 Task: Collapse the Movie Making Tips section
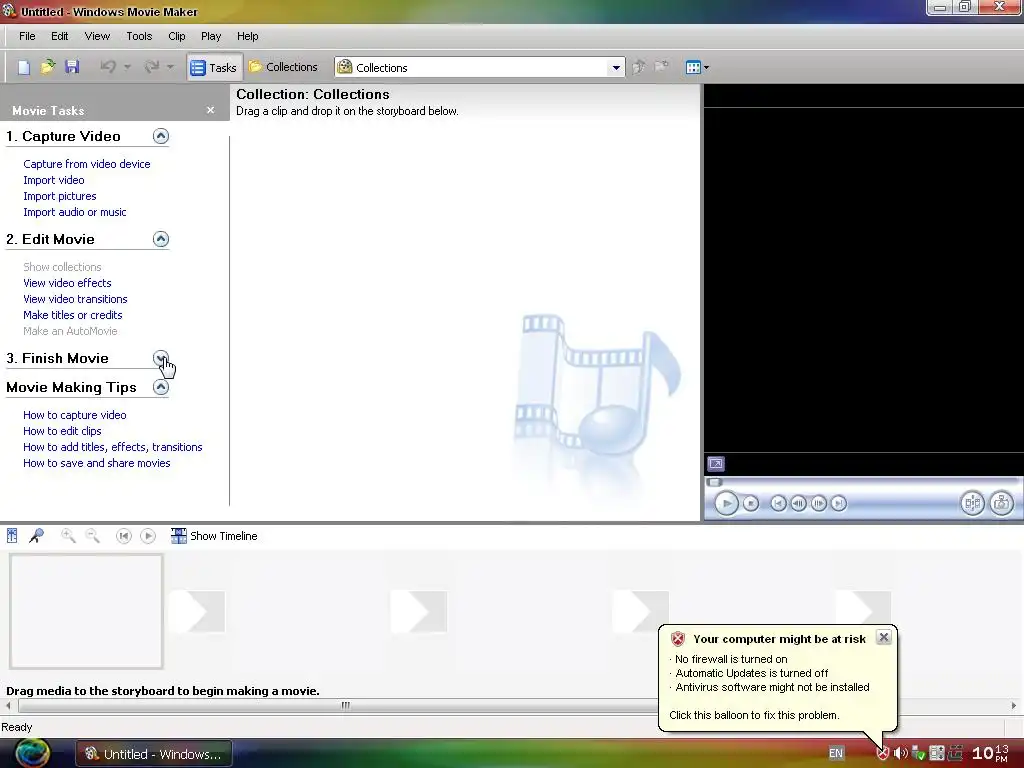pos(161,387)
